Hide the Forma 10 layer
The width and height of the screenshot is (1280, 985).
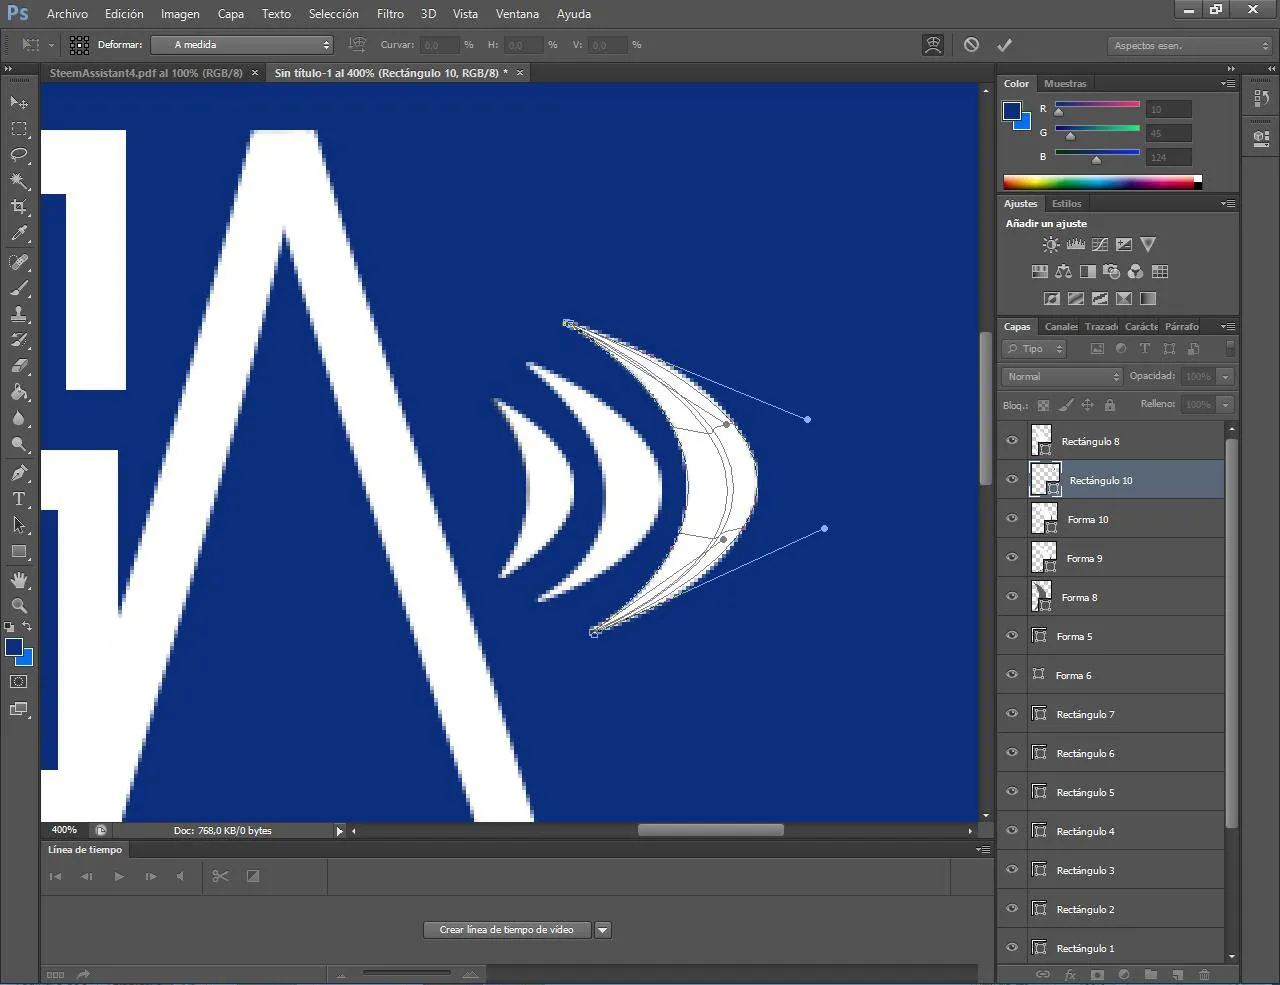point(1012,519)
